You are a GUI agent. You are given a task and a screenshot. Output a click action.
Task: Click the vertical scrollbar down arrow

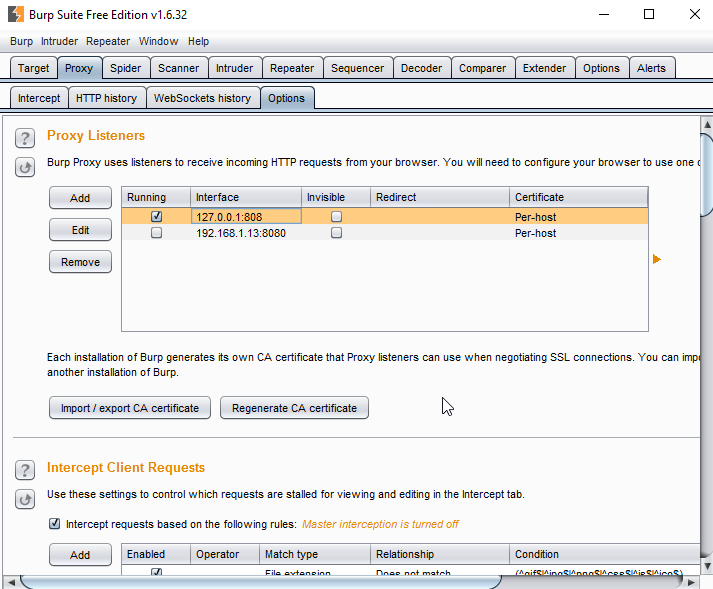pos(707,566)
